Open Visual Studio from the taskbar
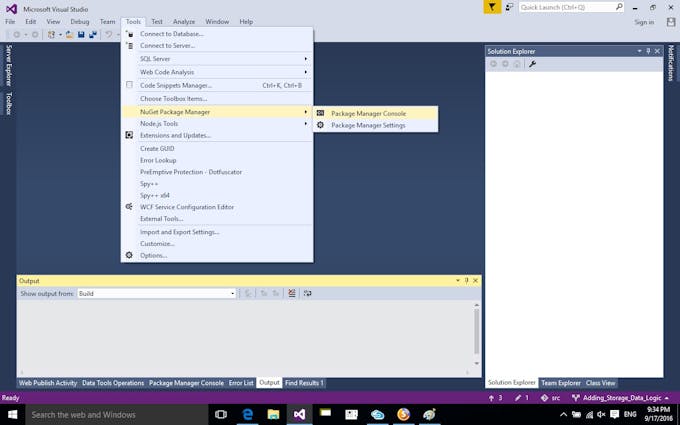 coord(299,415)
